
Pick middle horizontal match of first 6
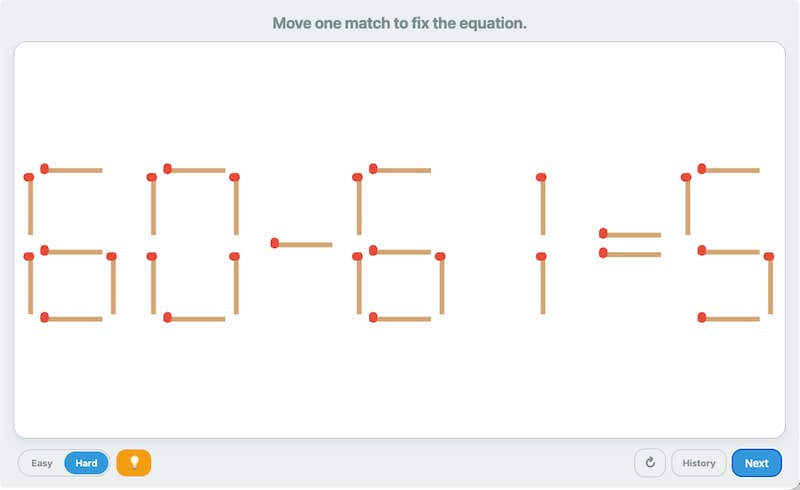click(x=71, y=251)
